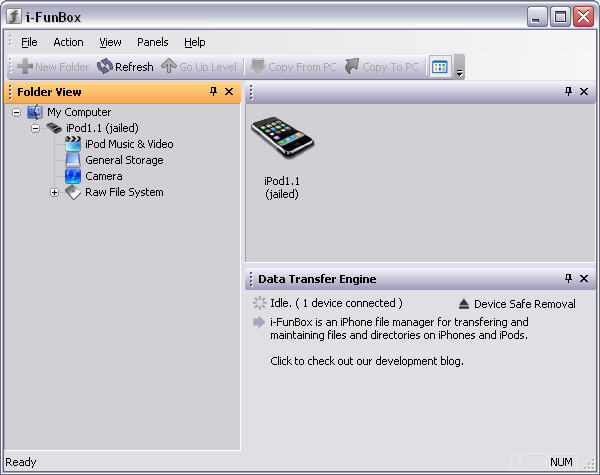Viewport: 600px width, 475px height.
Task: Open the Panels menu
Action: (x=152, y=42)
